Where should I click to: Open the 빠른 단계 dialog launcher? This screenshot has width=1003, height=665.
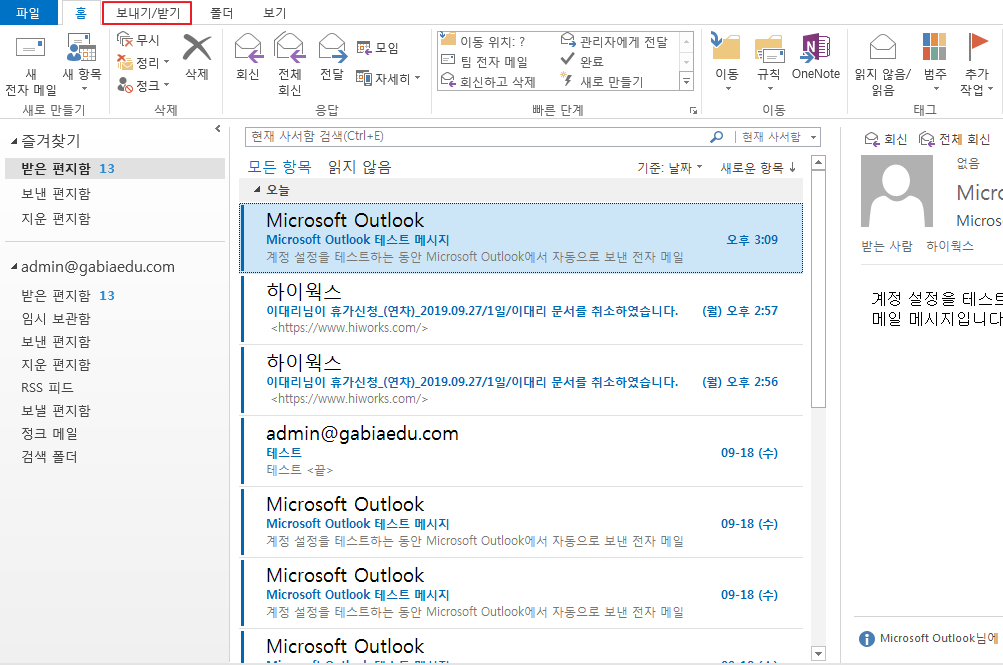693,111
